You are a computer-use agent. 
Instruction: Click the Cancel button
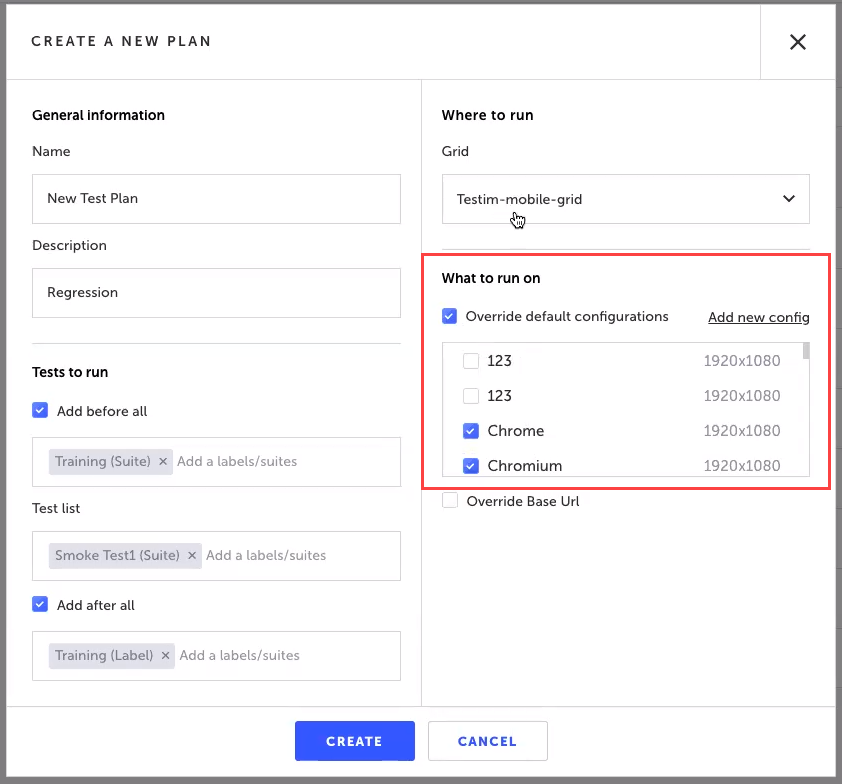(x=487, y=741)
